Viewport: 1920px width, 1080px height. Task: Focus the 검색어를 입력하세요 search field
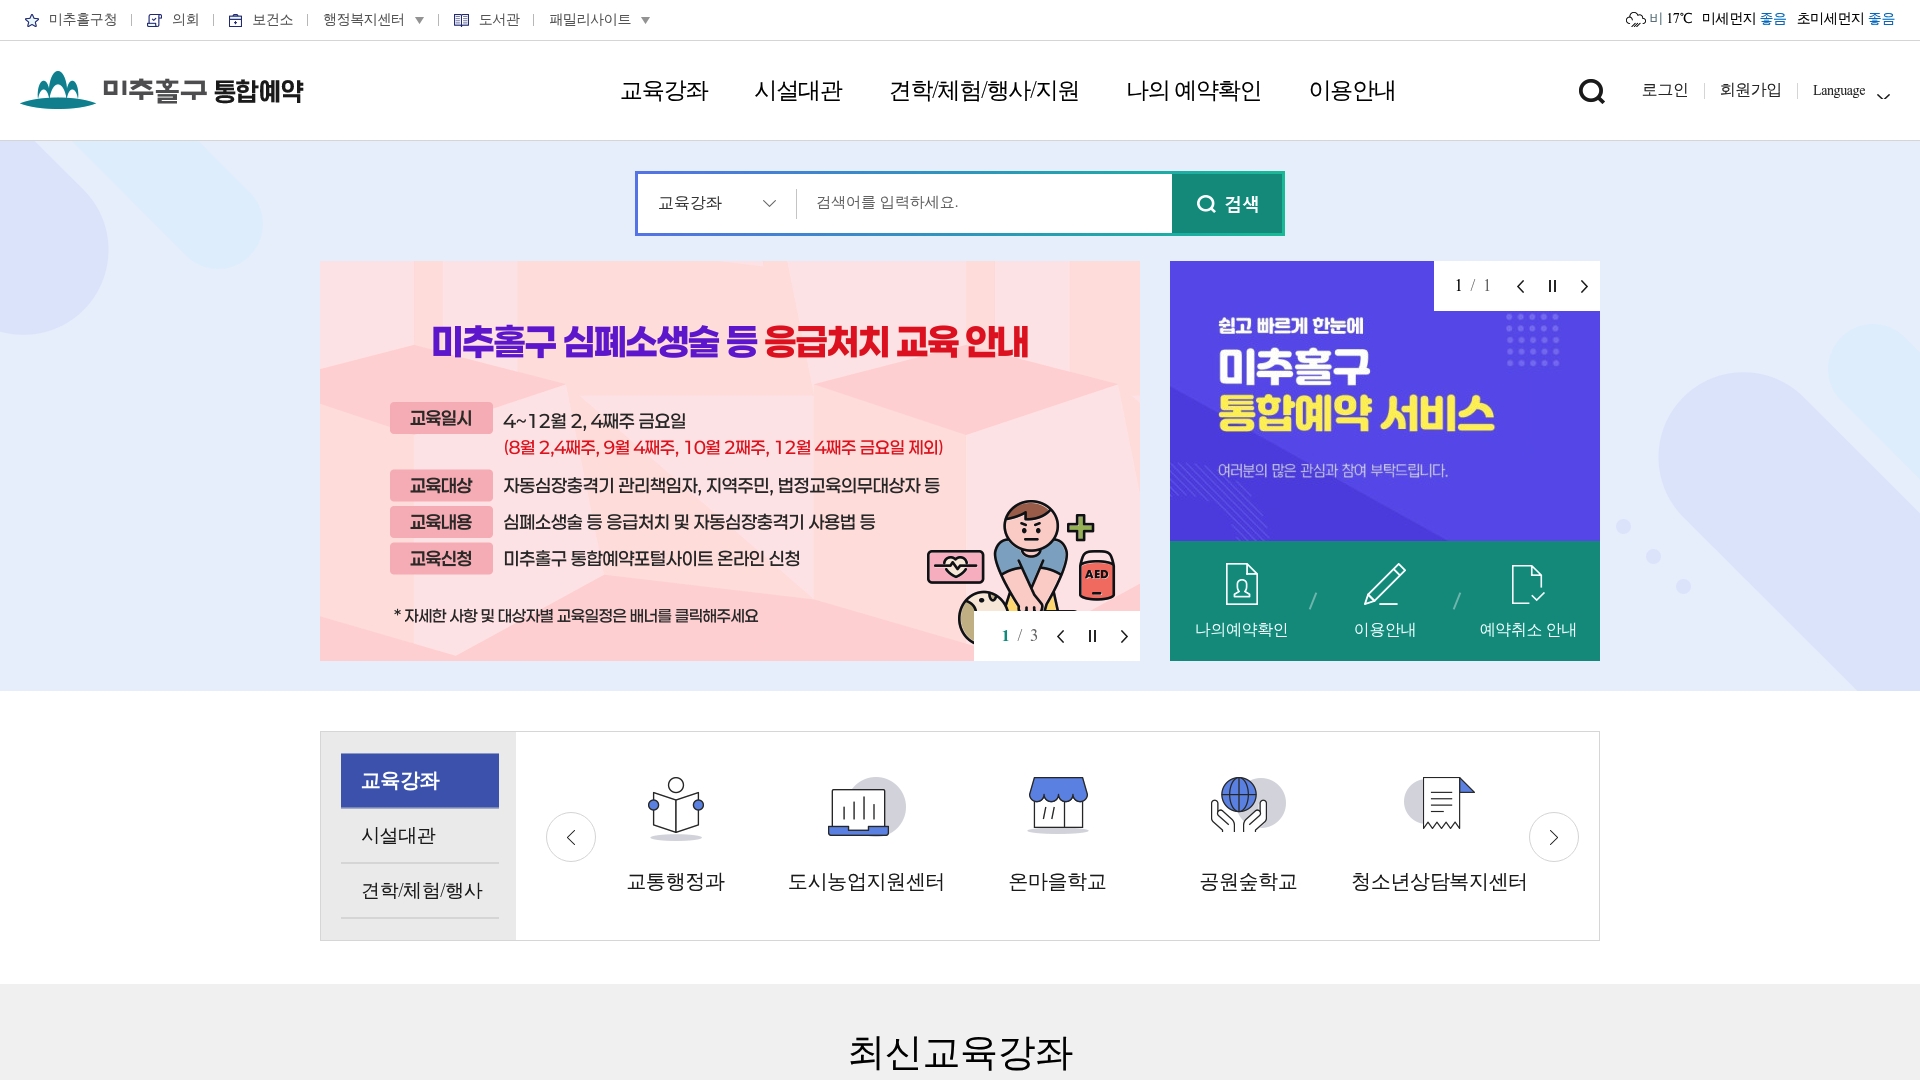click(984, 203)
